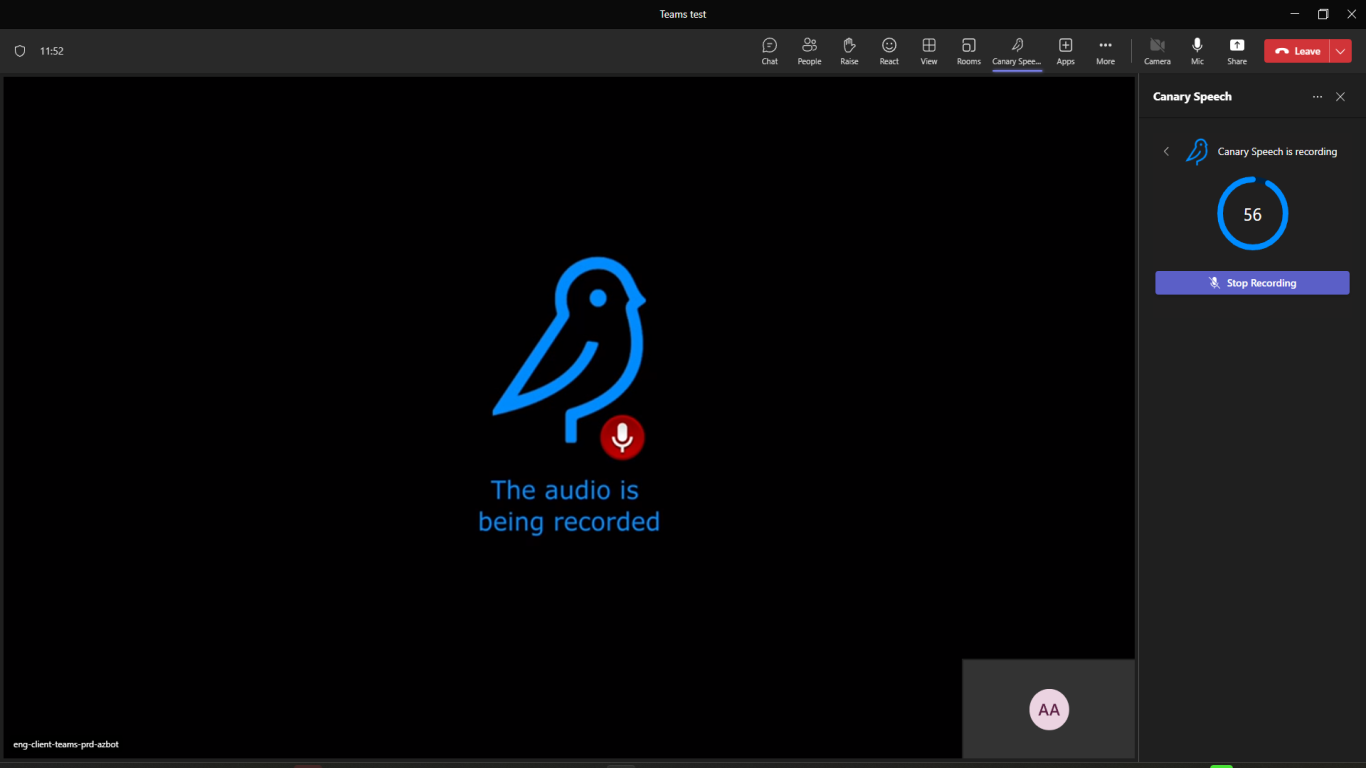
Task: Click the meeting timer 11:52
Action: click(52, 51)
